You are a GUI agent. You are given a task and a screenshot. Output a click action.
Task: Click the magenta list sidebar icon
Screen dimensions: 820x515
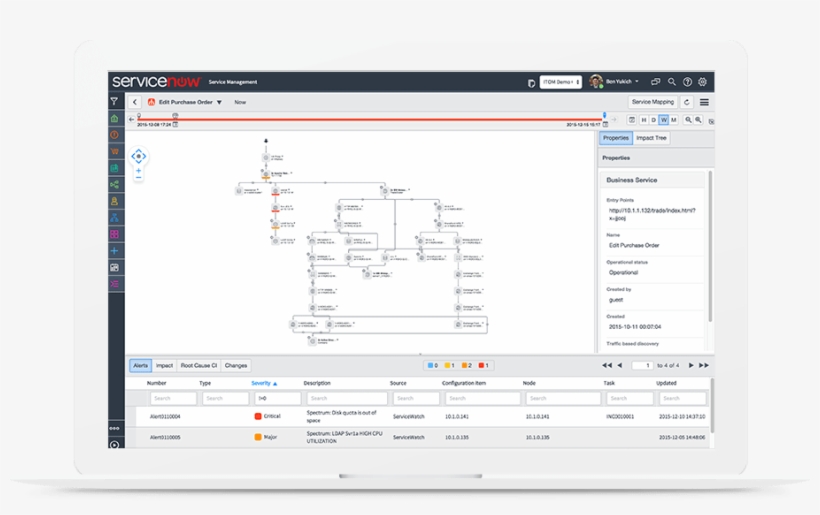click(x=114, y=284)
